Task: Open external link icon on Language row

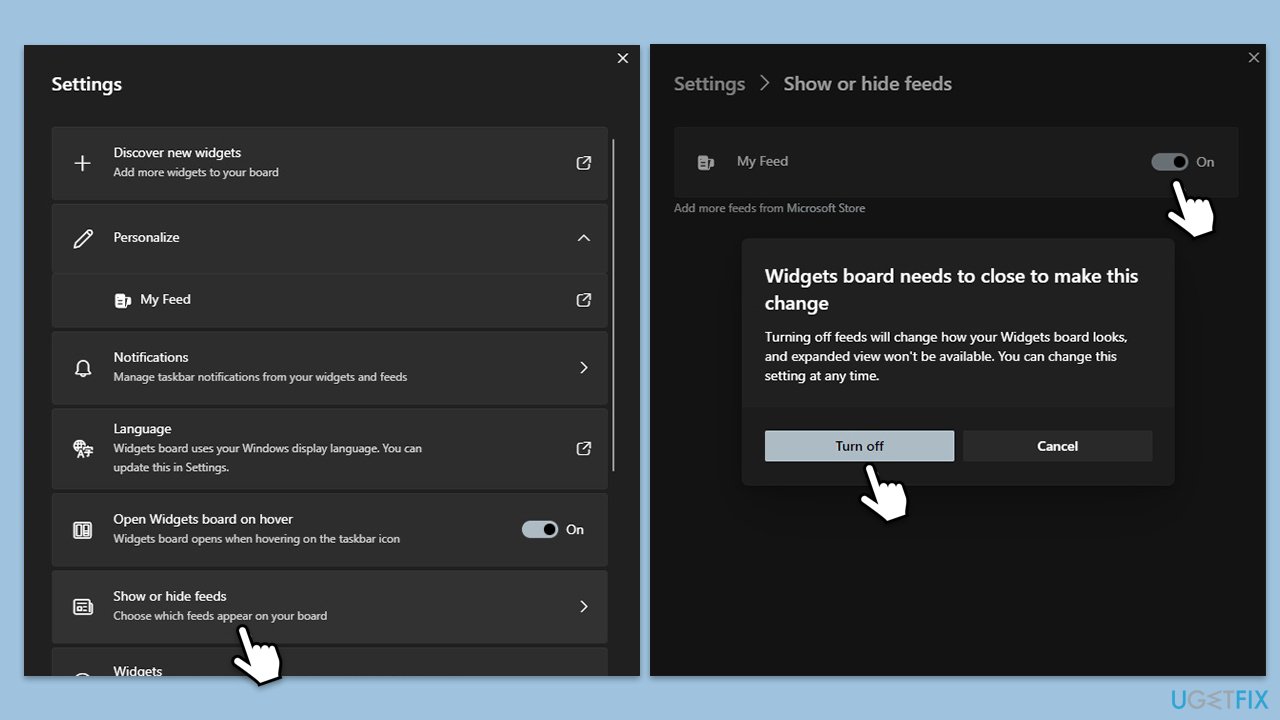Action: [x=584, y=449]
